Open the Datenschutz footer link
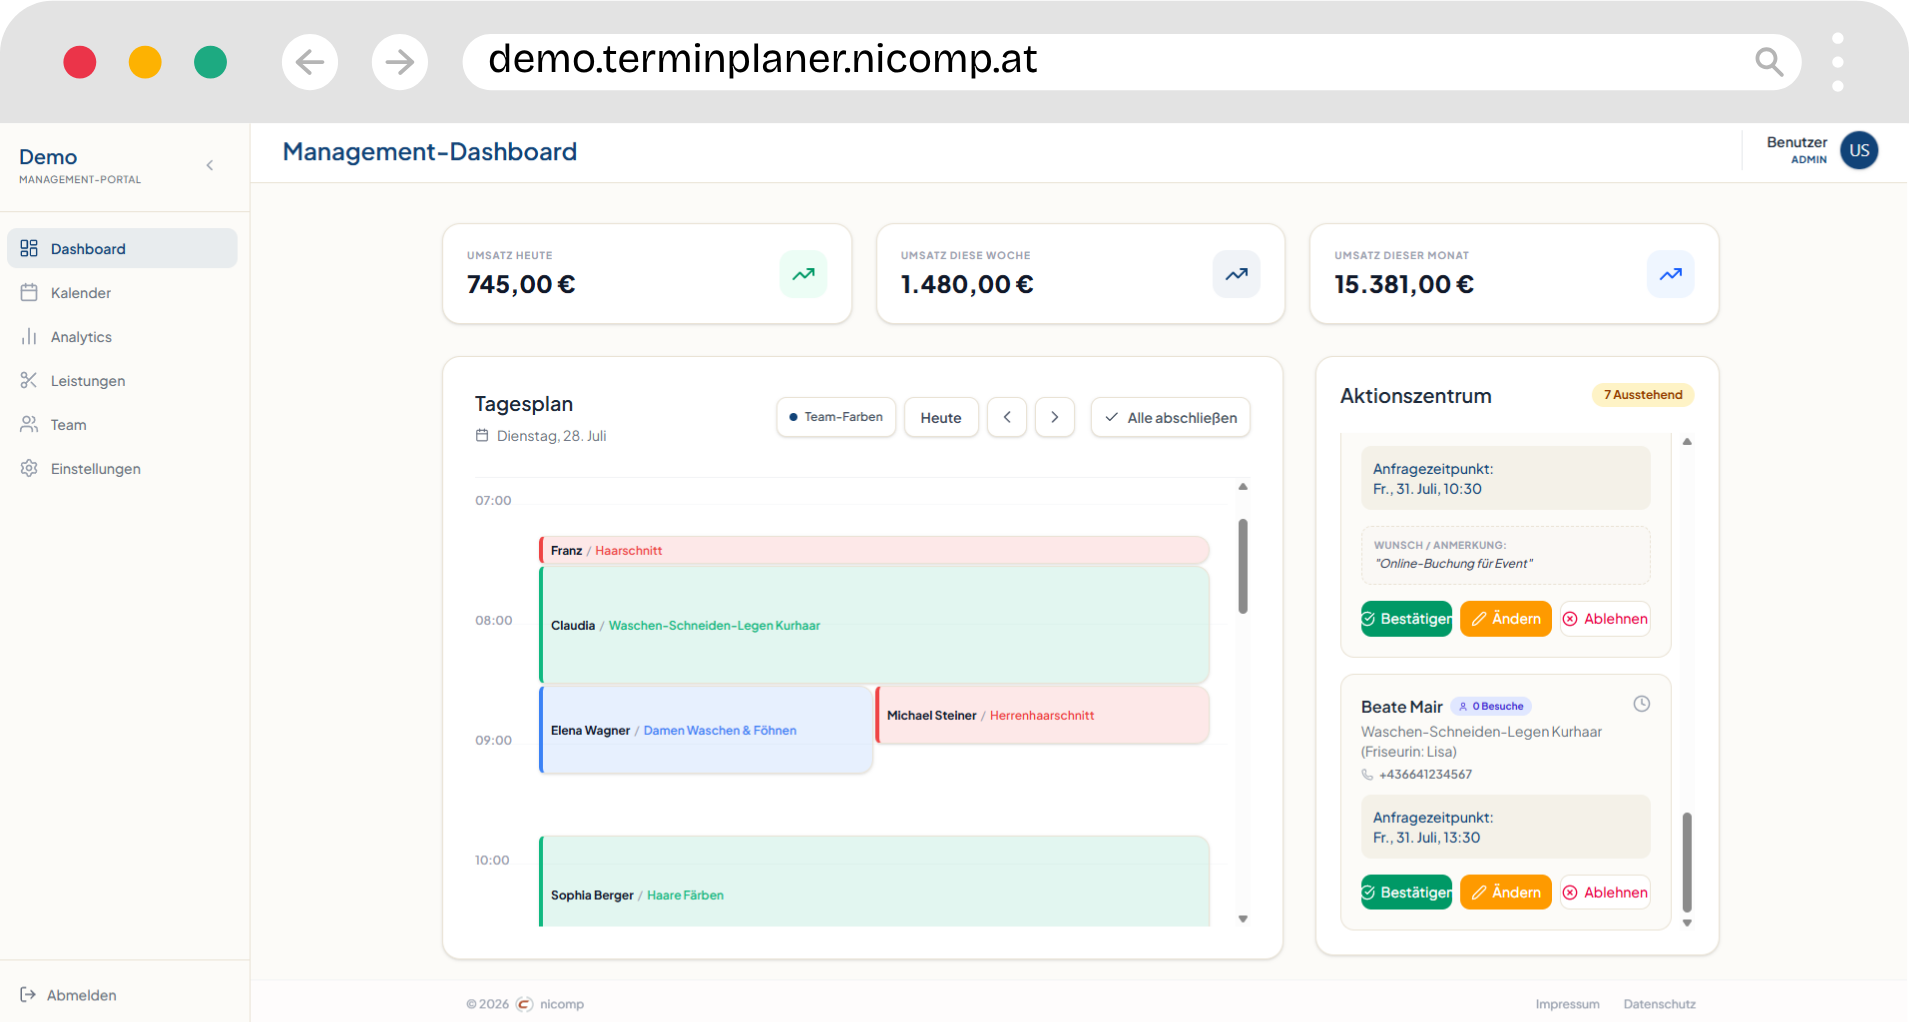 tap(1659, 1004)
